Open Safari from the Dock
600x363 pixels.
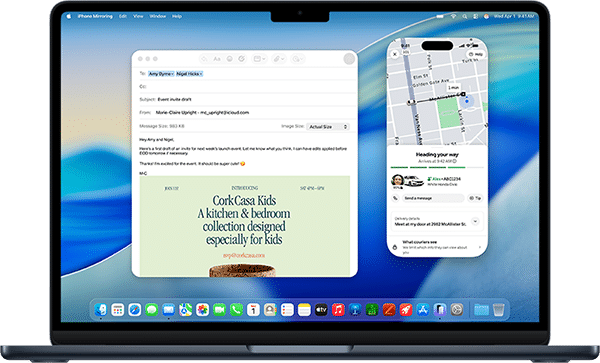[x=135, y=309]
